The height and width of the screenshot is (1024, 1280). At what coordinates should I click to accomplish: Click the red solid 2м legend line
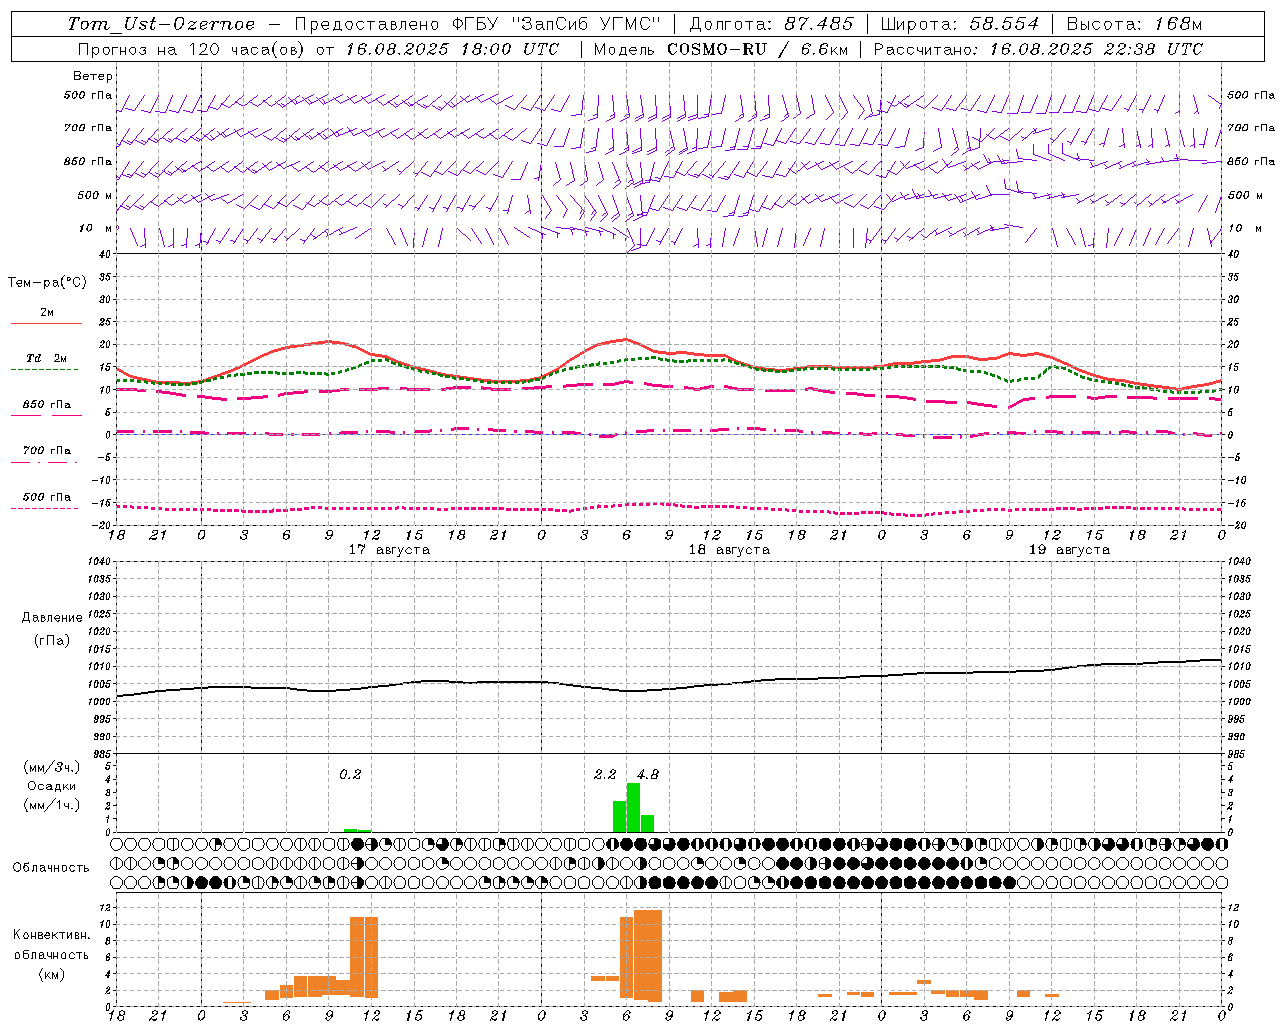point(46,323)
